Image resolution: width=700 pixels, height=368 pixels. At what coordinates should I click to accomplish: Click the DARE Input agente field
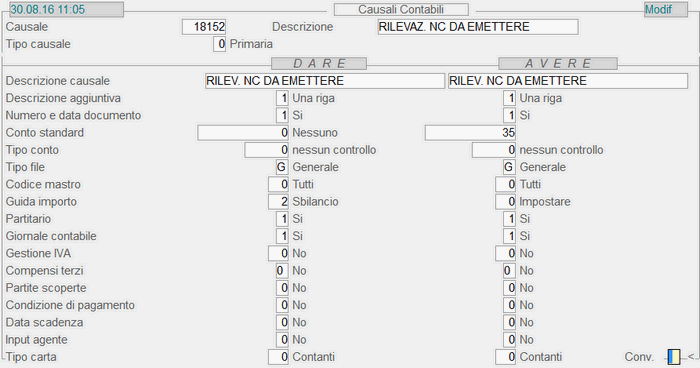(282, 340)
